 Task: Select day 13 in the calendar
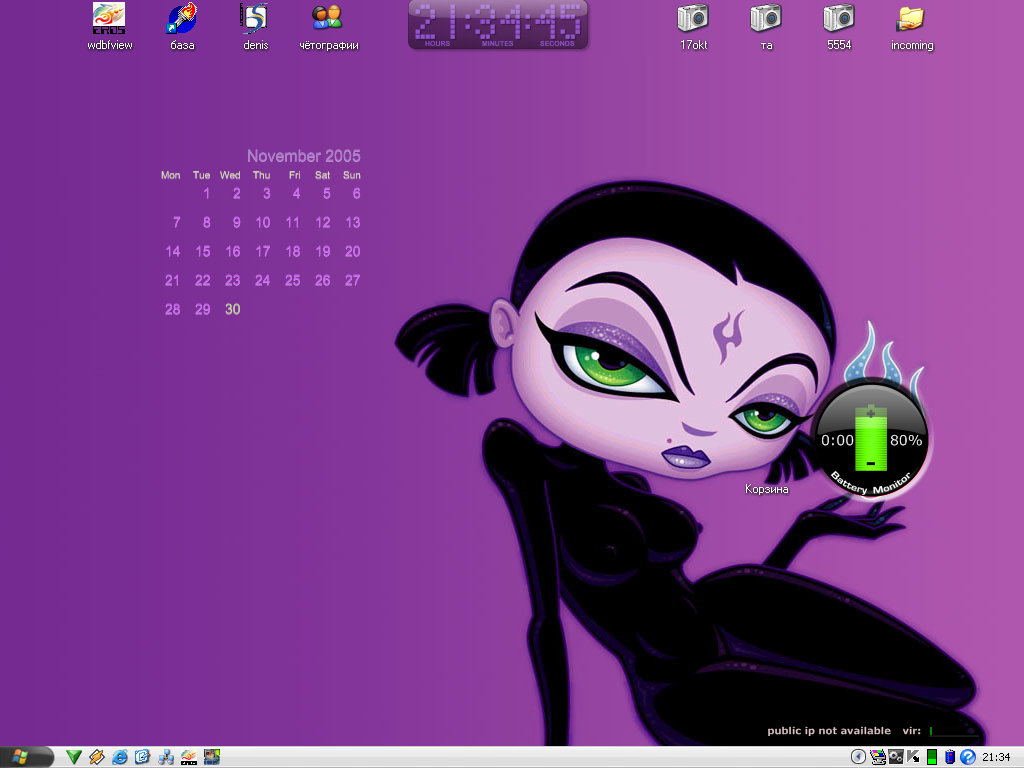click(x=353, y=223)
